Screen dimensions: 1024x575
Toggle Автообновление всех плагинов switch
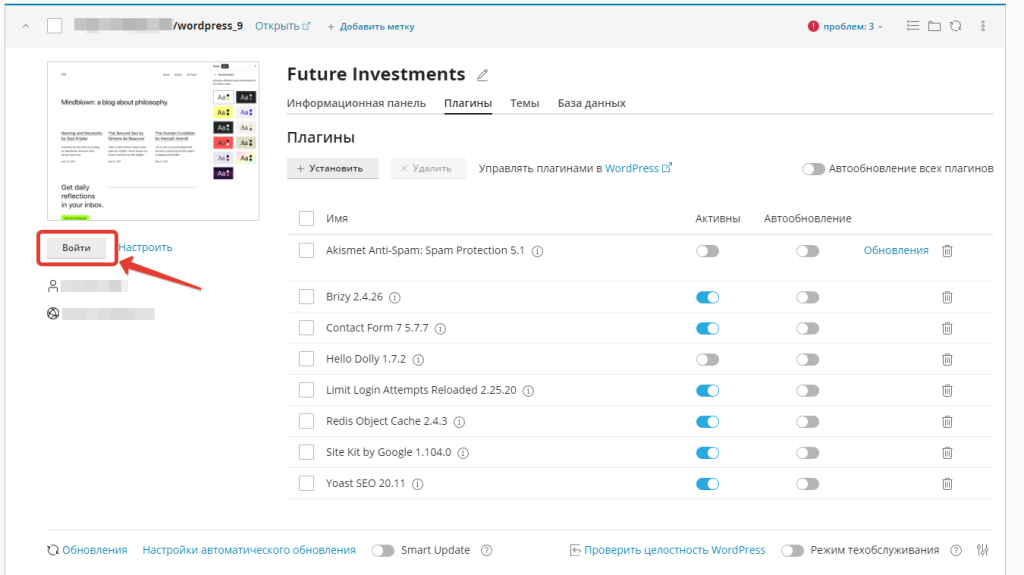[813, 169]
